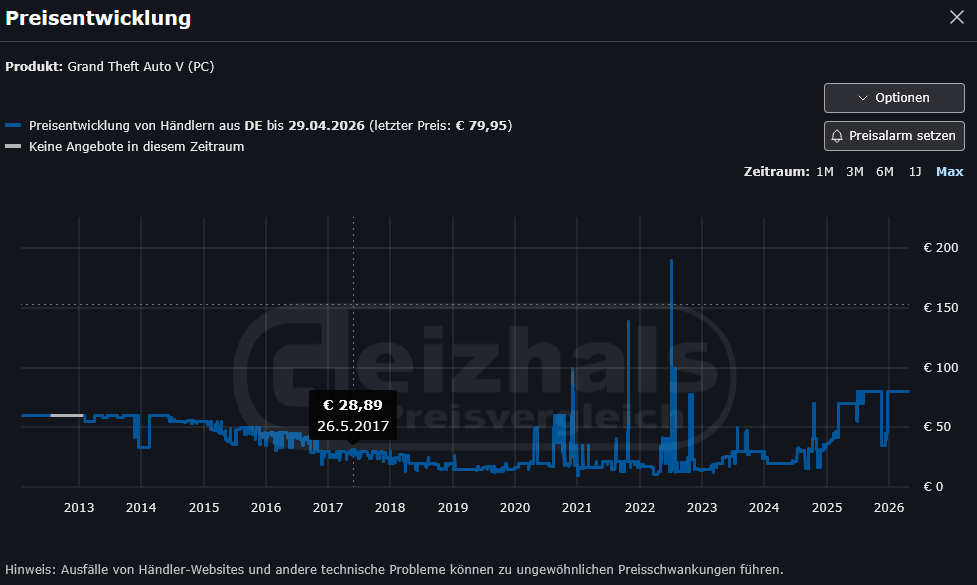Click the bell icon in Preisalarm button
Screen dimensions: 977x585
tap(837, 136)
